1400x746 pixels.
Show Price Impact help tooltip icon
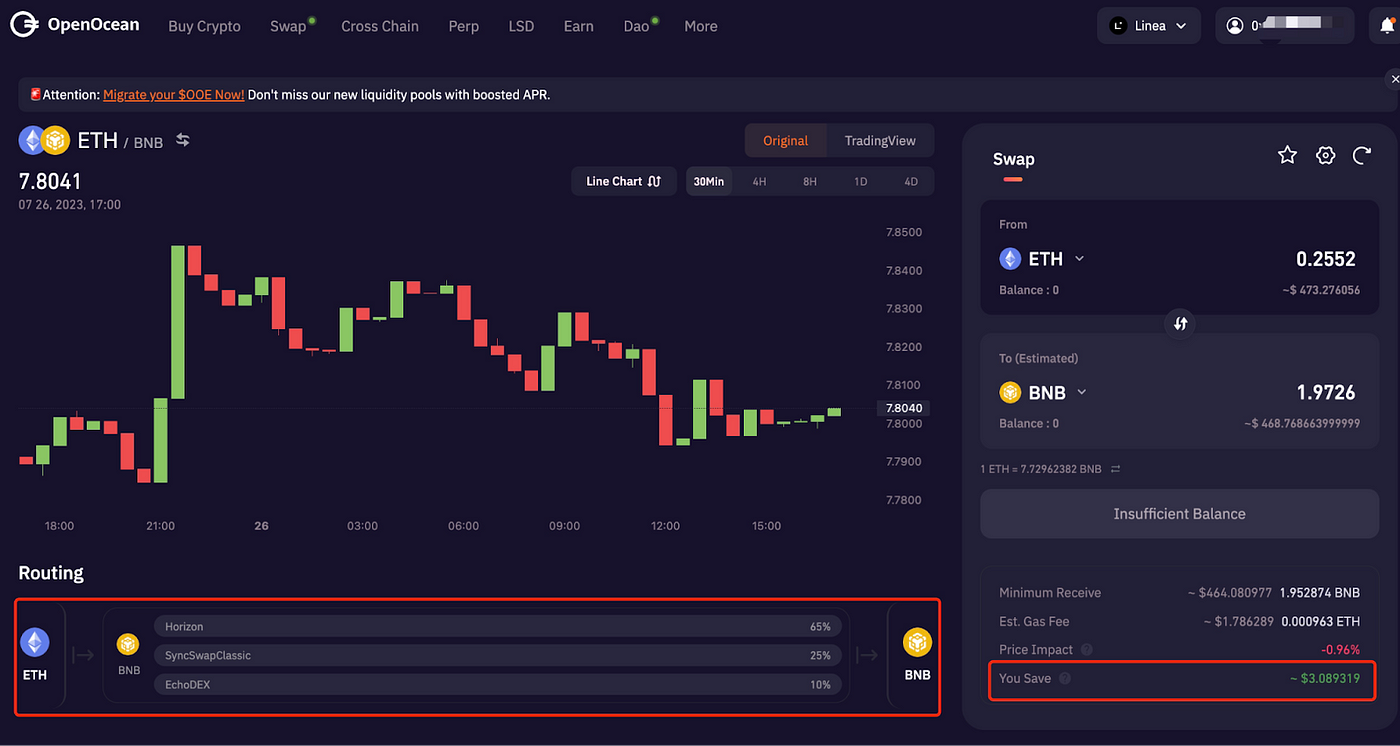(x=1086, y=650)
